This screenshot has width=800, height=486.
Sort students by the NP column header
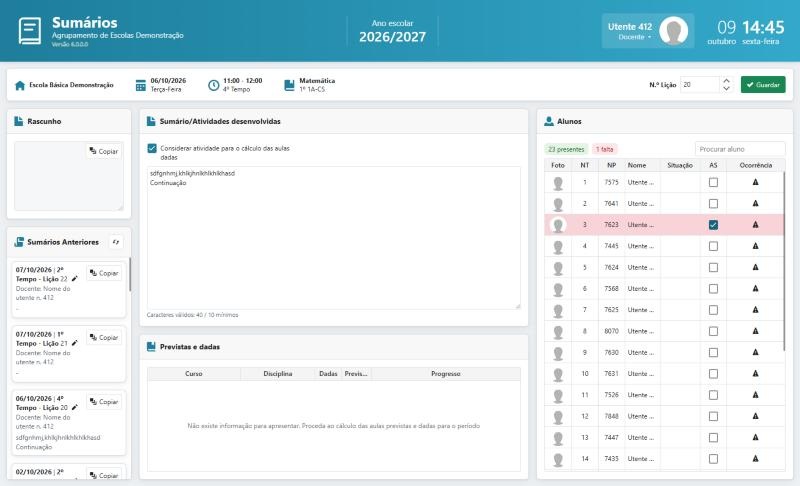point(611,165)
